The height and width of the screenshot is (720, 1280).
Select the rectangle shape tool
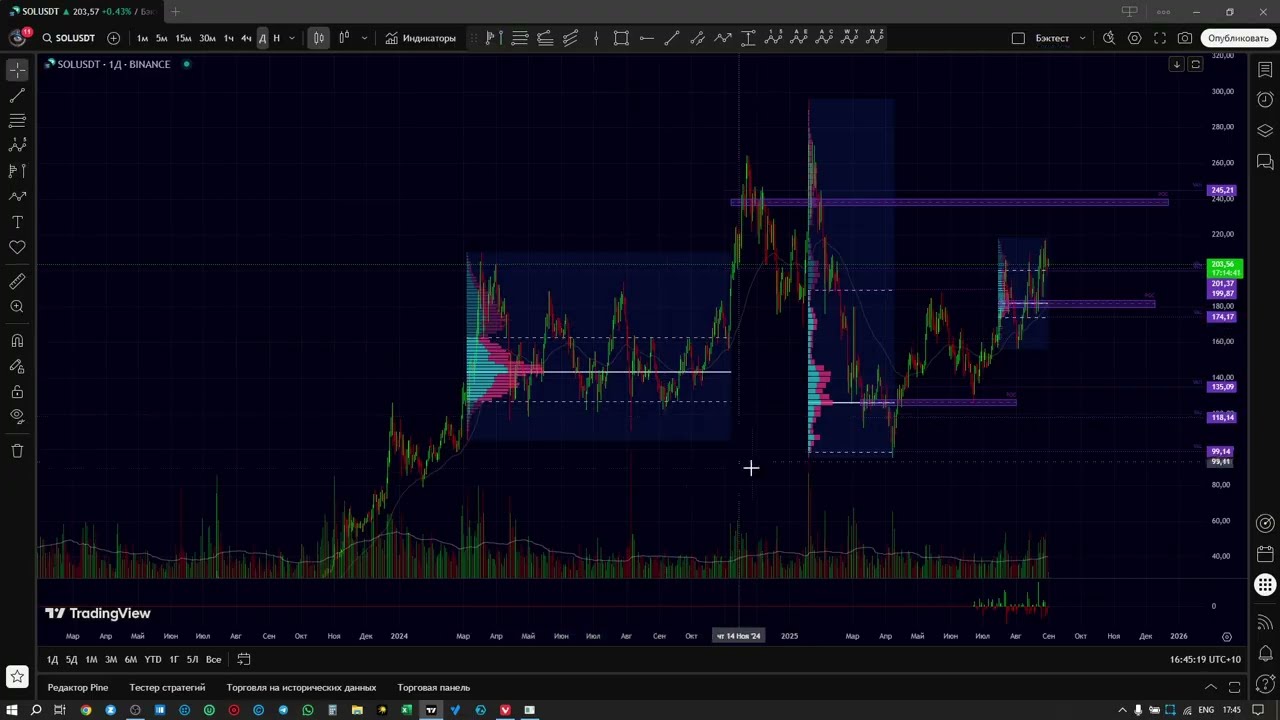[x=621, y=38]
